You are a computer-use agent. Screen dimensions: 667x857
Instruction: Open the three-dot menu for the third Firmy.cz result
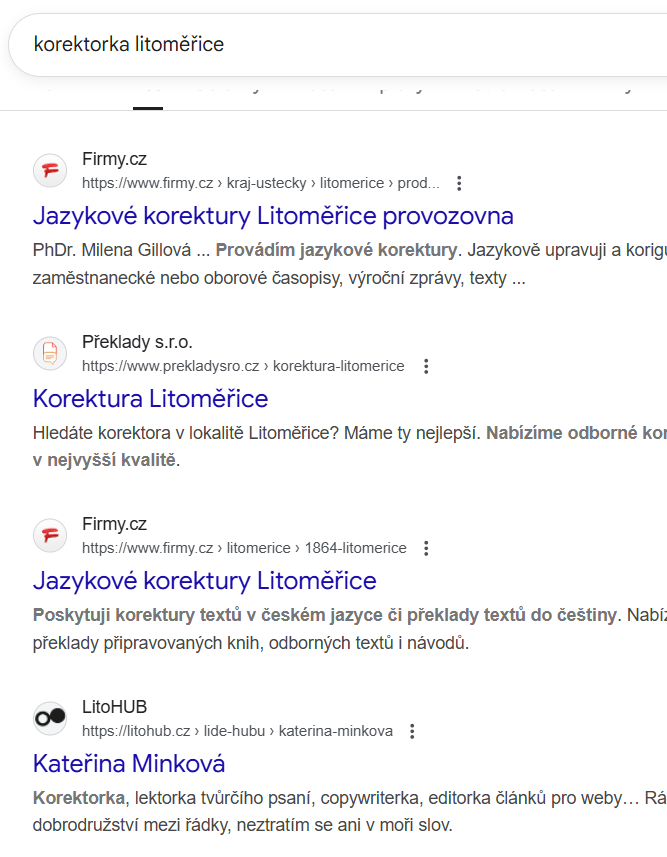coord(426,548)
